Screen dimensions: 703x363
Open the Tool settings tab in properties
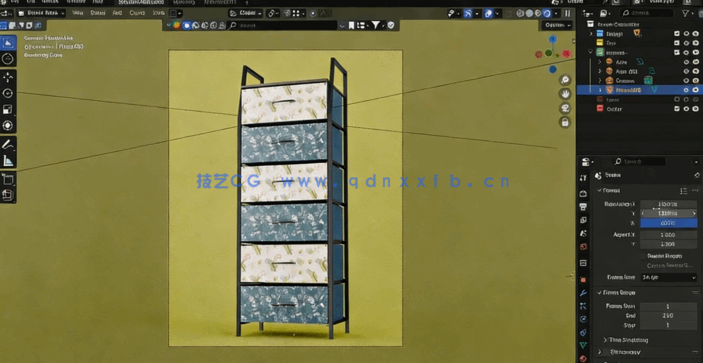tap(583, 178)
